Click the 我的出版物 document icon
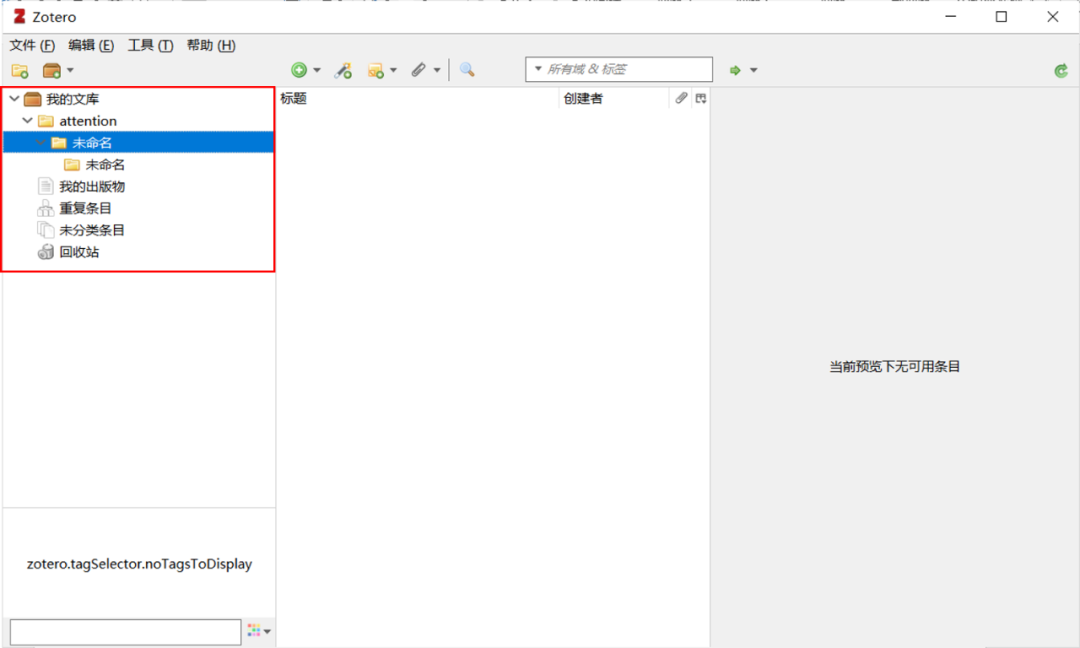This screenshot has height=648, width=1080. click(x=45, y=187)
